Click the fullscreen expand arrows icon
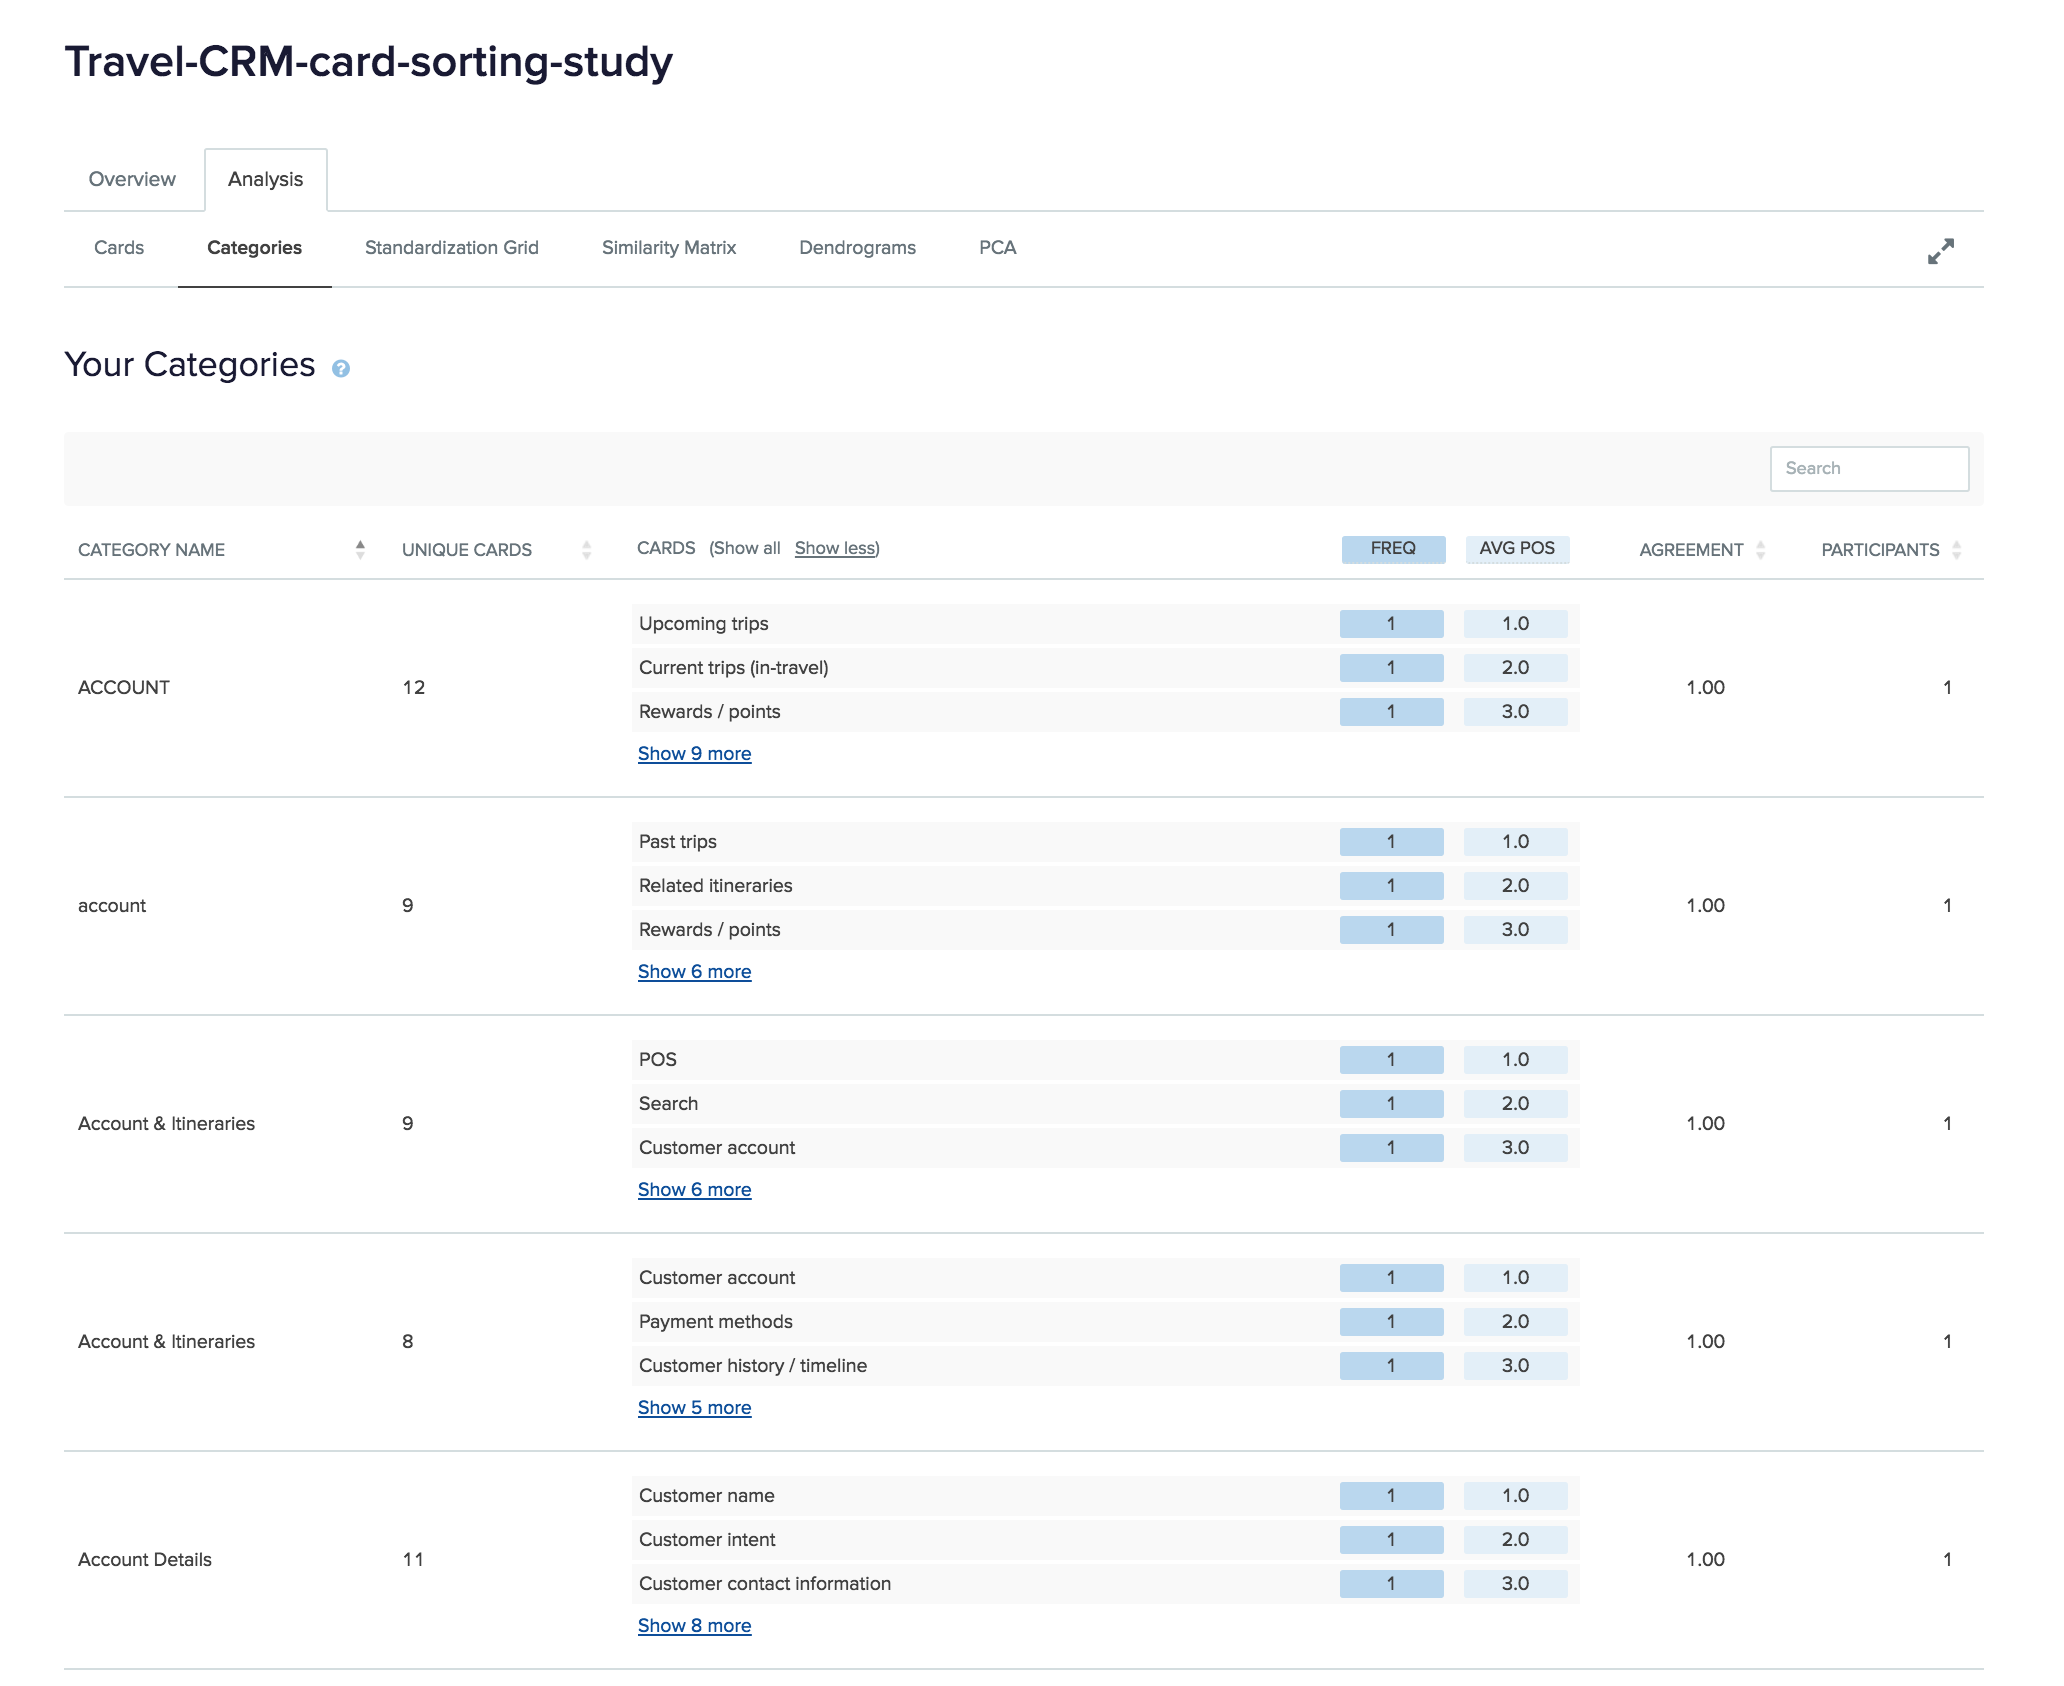Image resolution: width=2064 pixels, height=1686 pixels. point(1940,251)
